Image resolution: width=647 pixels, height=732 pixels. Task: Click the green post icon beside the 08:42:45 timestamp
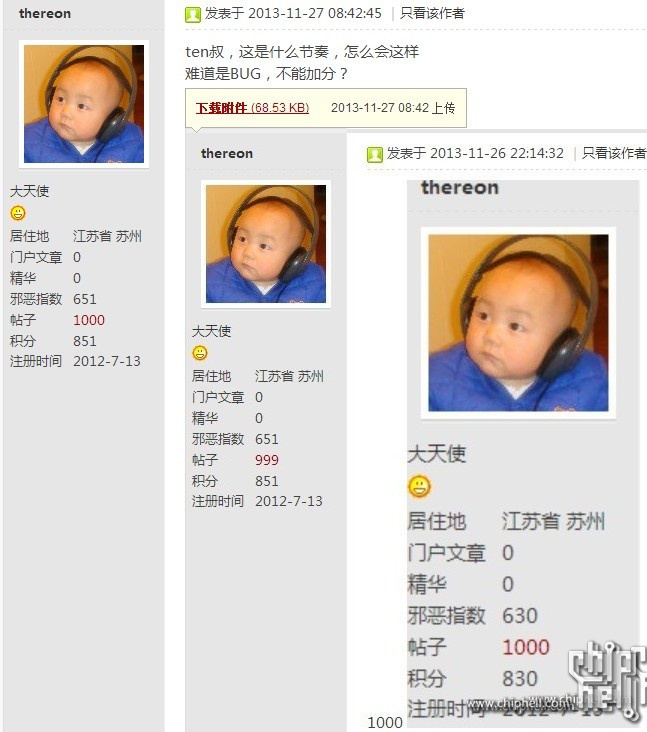tap(192, 14)
